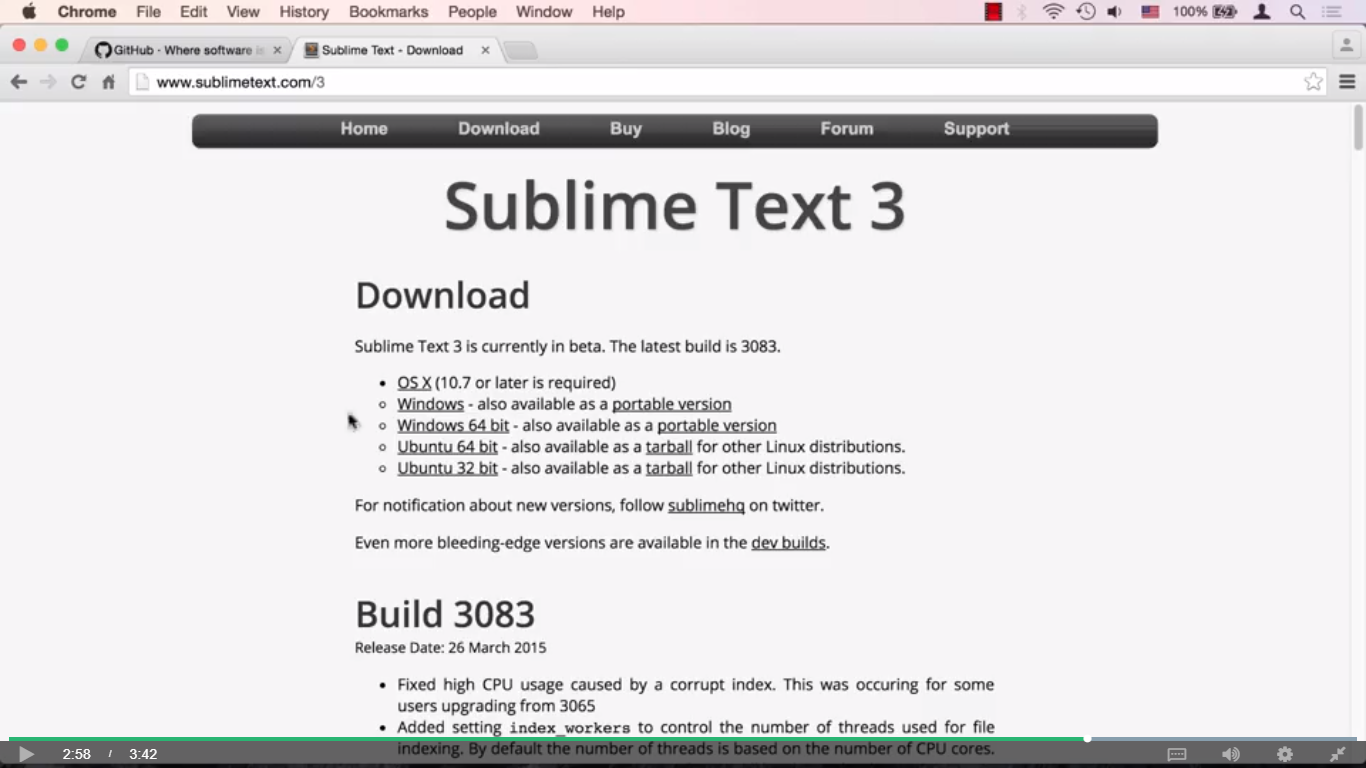Click the Build 3083 heading
This screenshot has width=1366, height=768.
click(x=445, y=614)
